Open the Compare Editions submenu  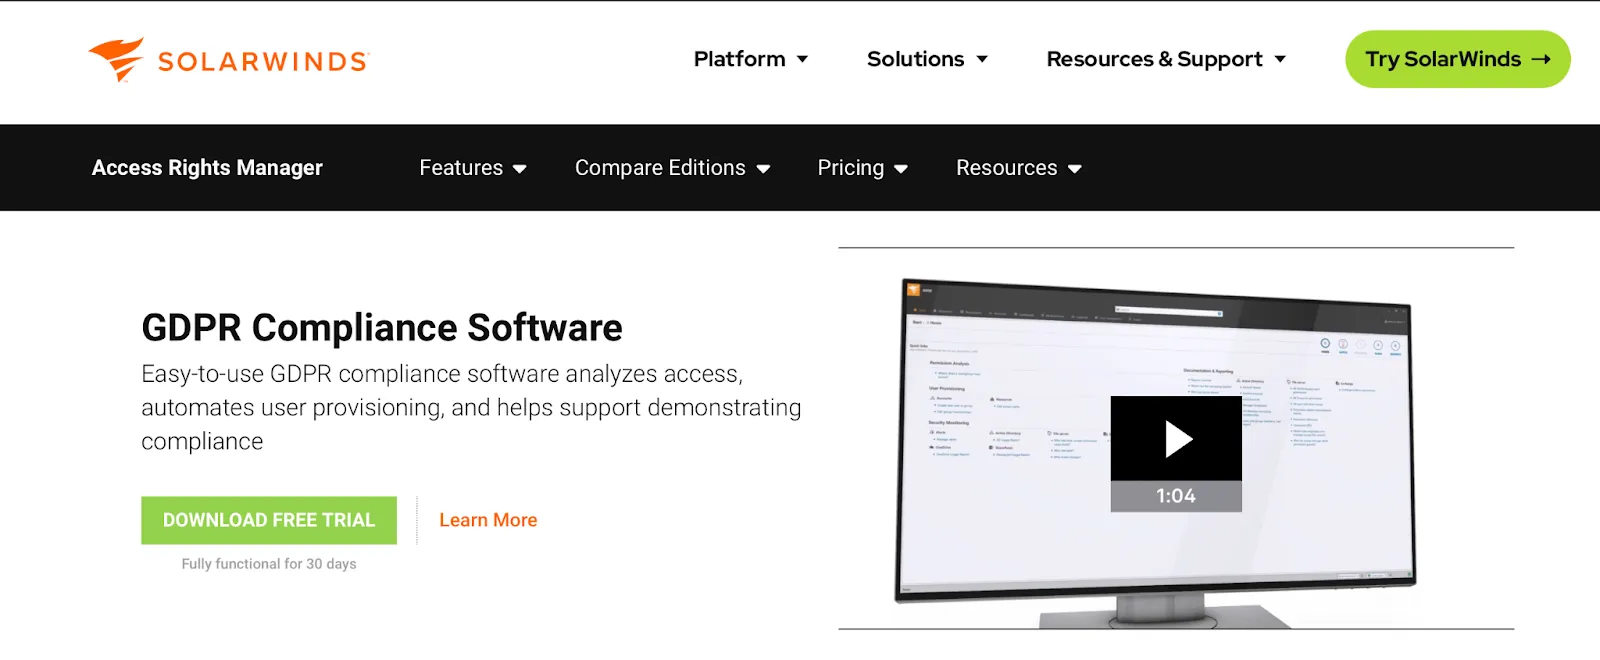pos(660,168)
